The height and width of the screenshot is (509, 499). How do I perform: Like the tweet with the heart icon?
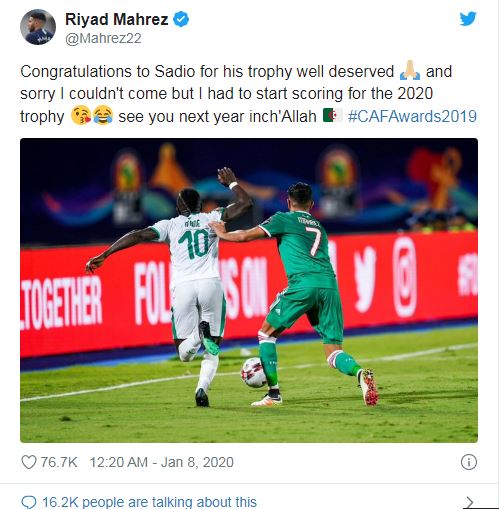pyautogui.click(x=29, y=462)
